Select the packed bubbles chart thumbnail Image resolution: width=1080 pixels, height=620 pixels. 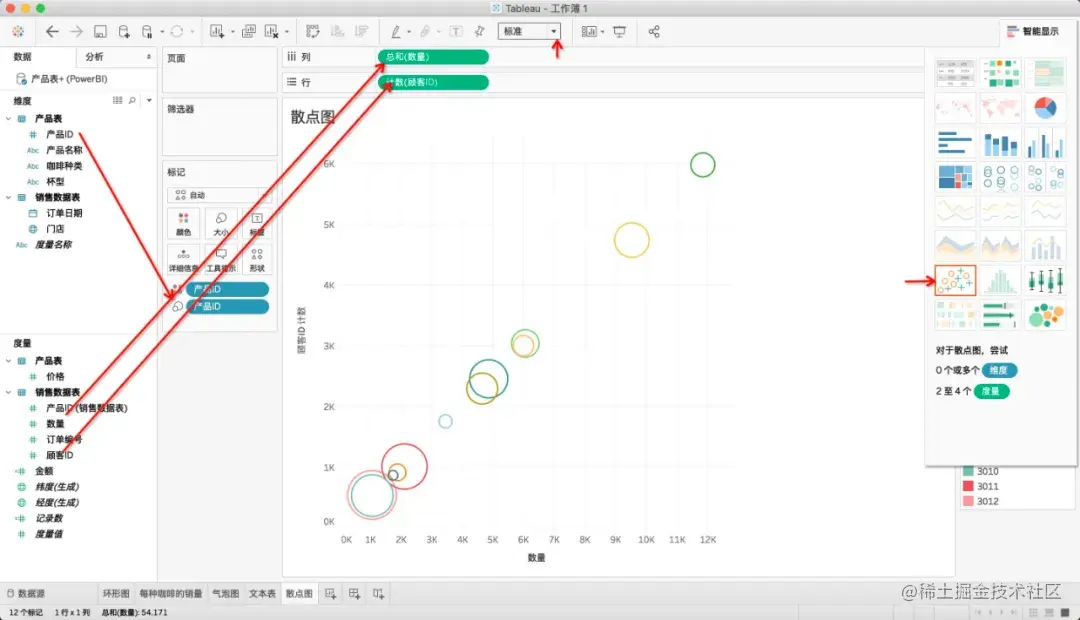click(x=1045, y=316)
